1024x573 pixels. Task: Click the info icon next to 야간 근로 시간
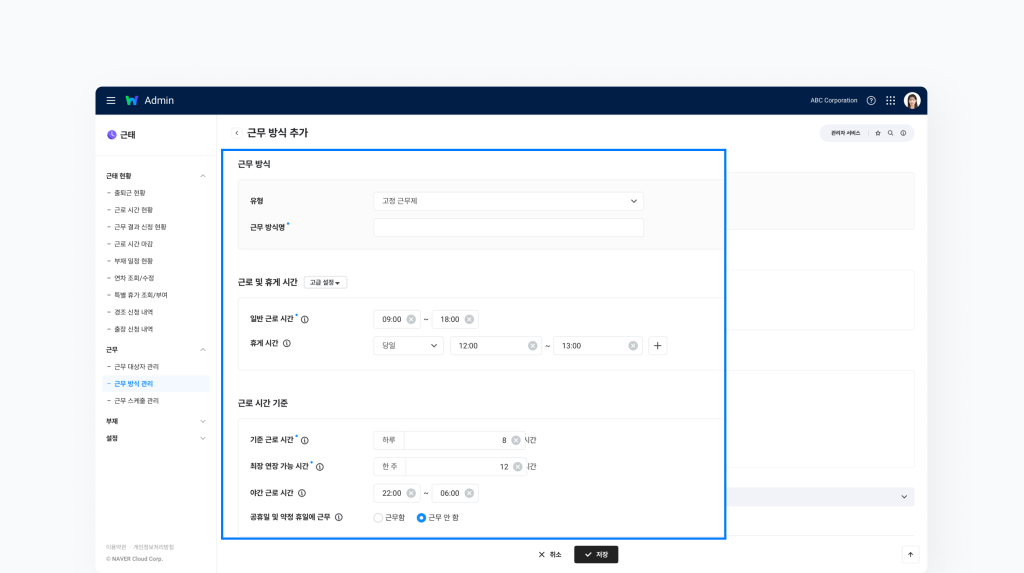[302, 493]
